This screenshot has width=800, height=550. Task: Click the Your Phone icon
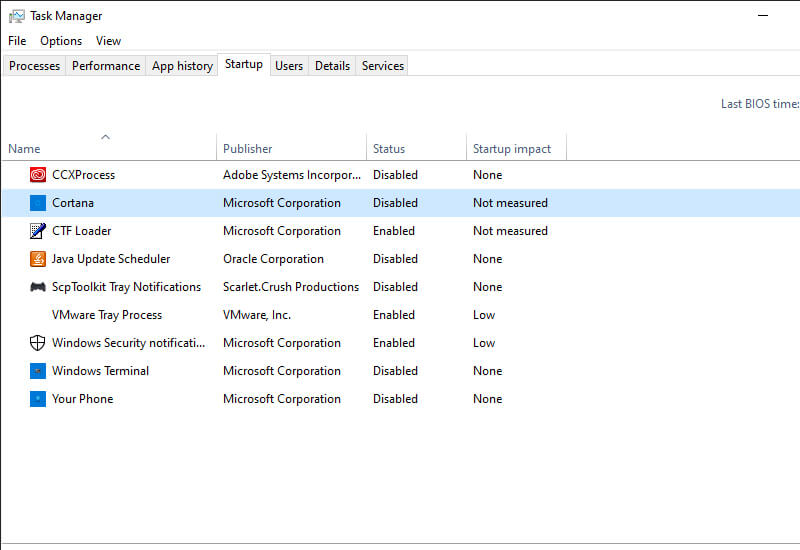[38, 399]
